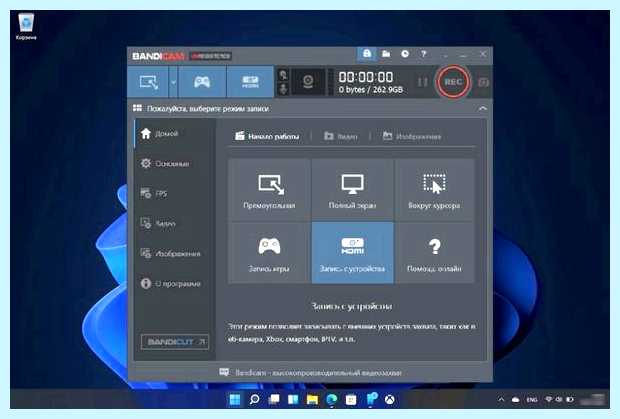Open the Windows Start menu
This screenshot has height=419, width=620.
235,400
